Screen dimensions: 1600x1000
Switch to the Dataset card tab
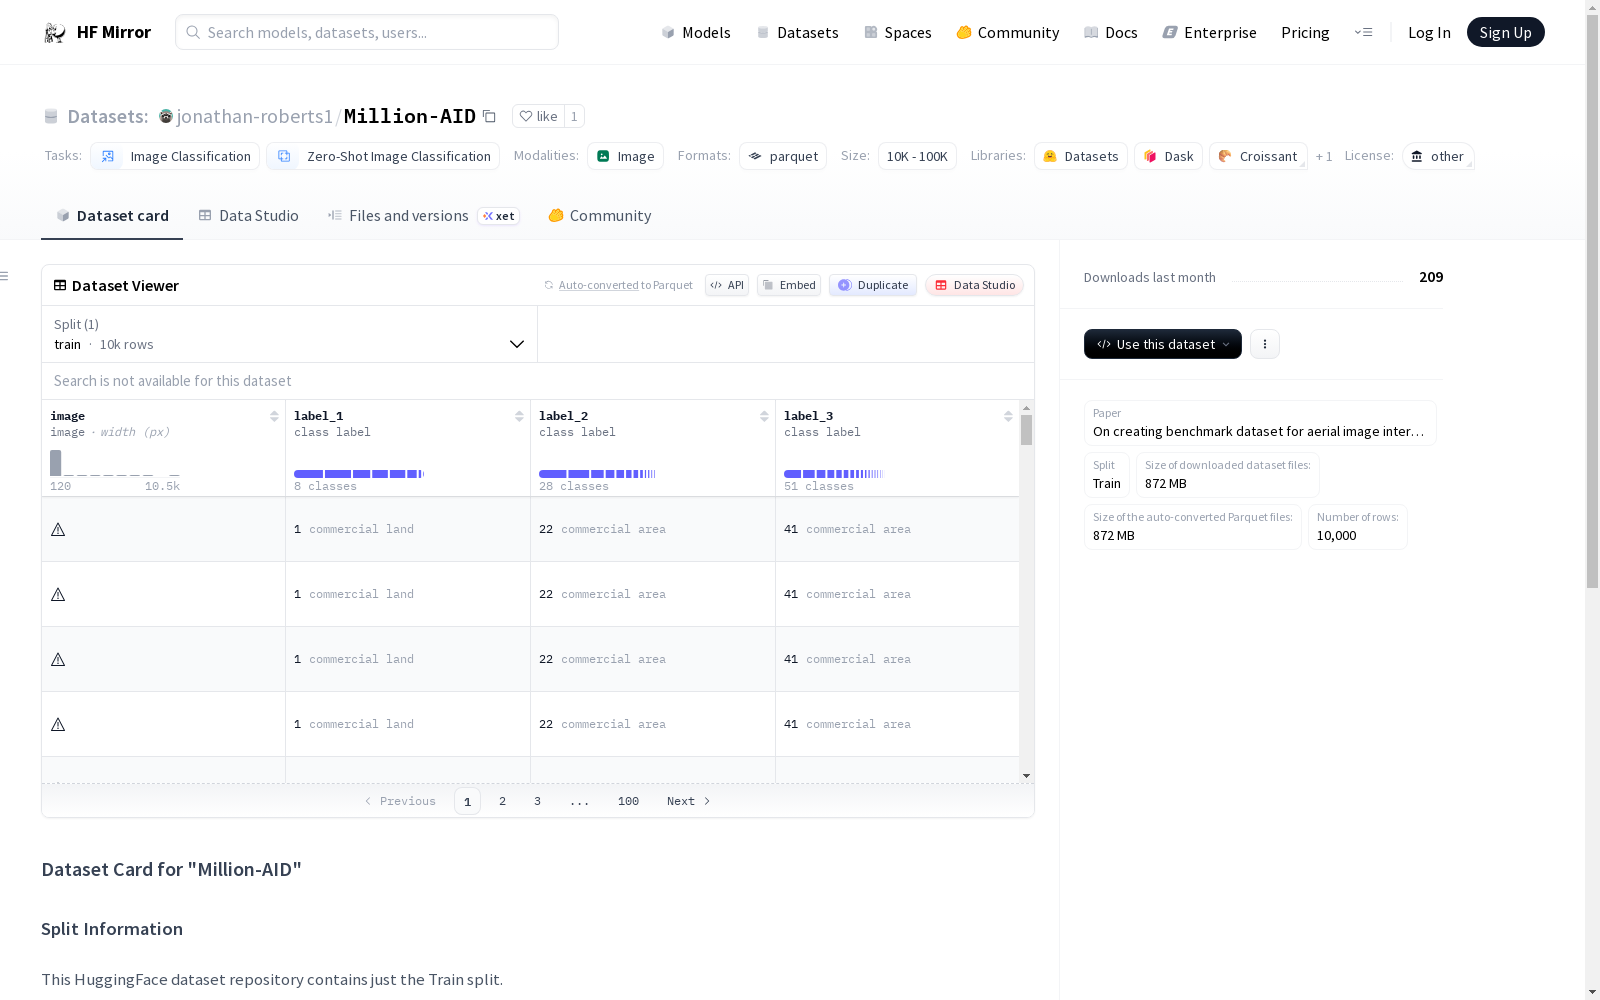[112, 216]
